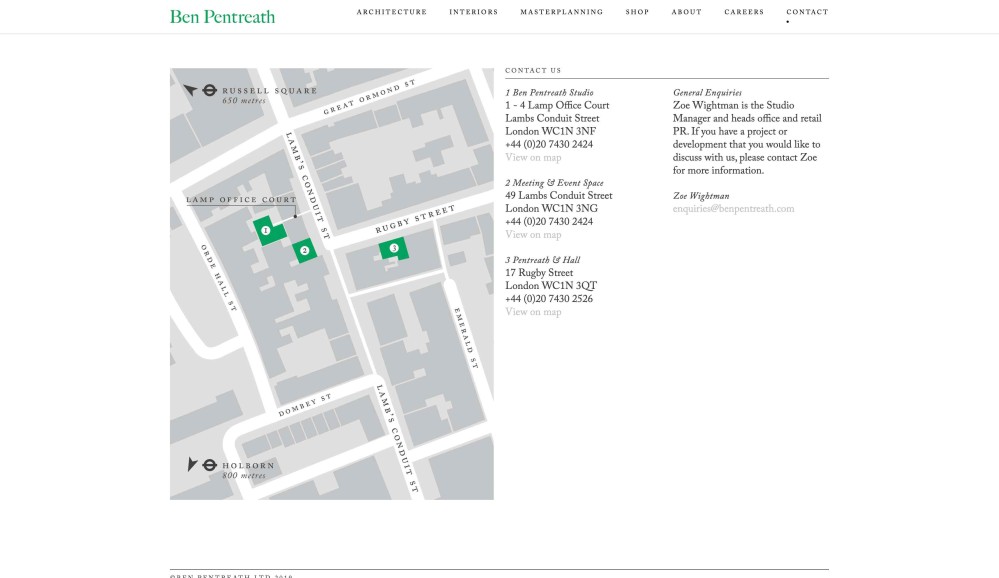Click the London WC1N 3NG postcode line
The width and height of the screenshot is (999, 578).
click(552, 209)
